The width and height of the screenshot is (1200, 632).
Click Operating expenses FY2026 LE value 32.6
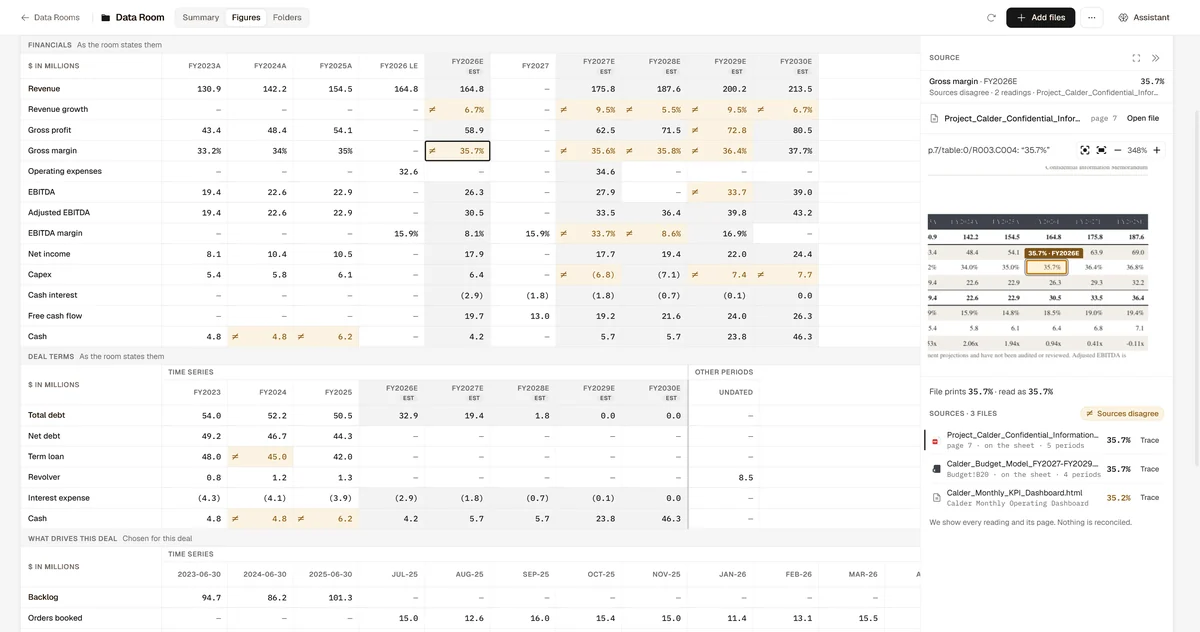coord(409,171)
